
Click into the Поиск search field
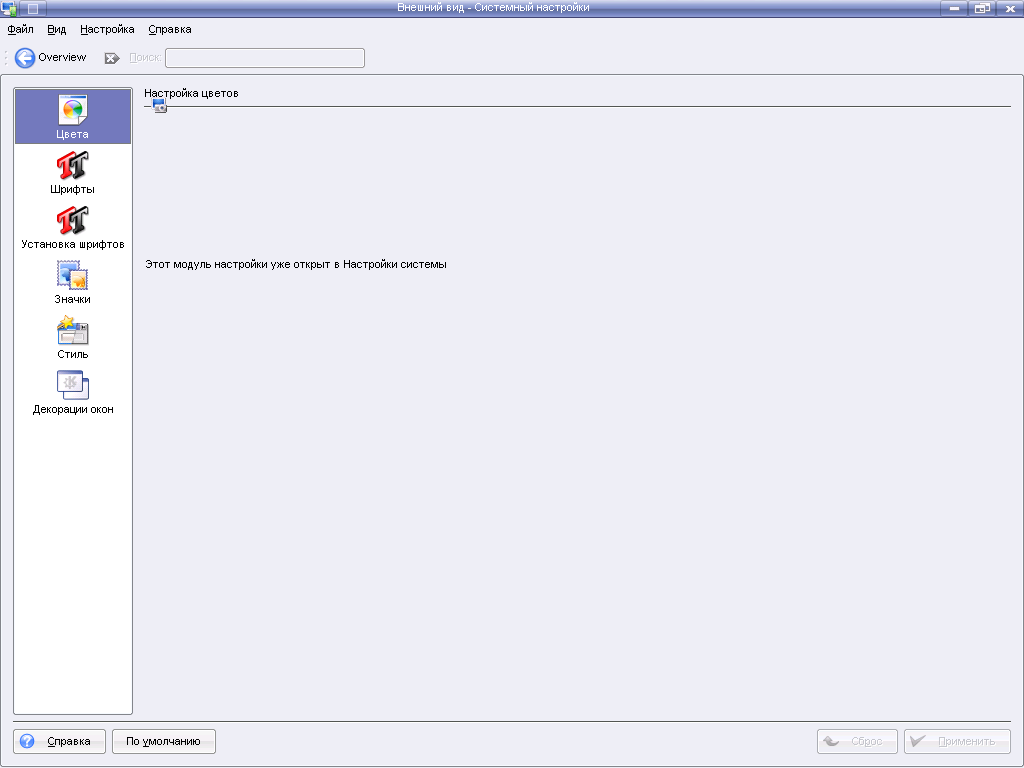(264, 58)
